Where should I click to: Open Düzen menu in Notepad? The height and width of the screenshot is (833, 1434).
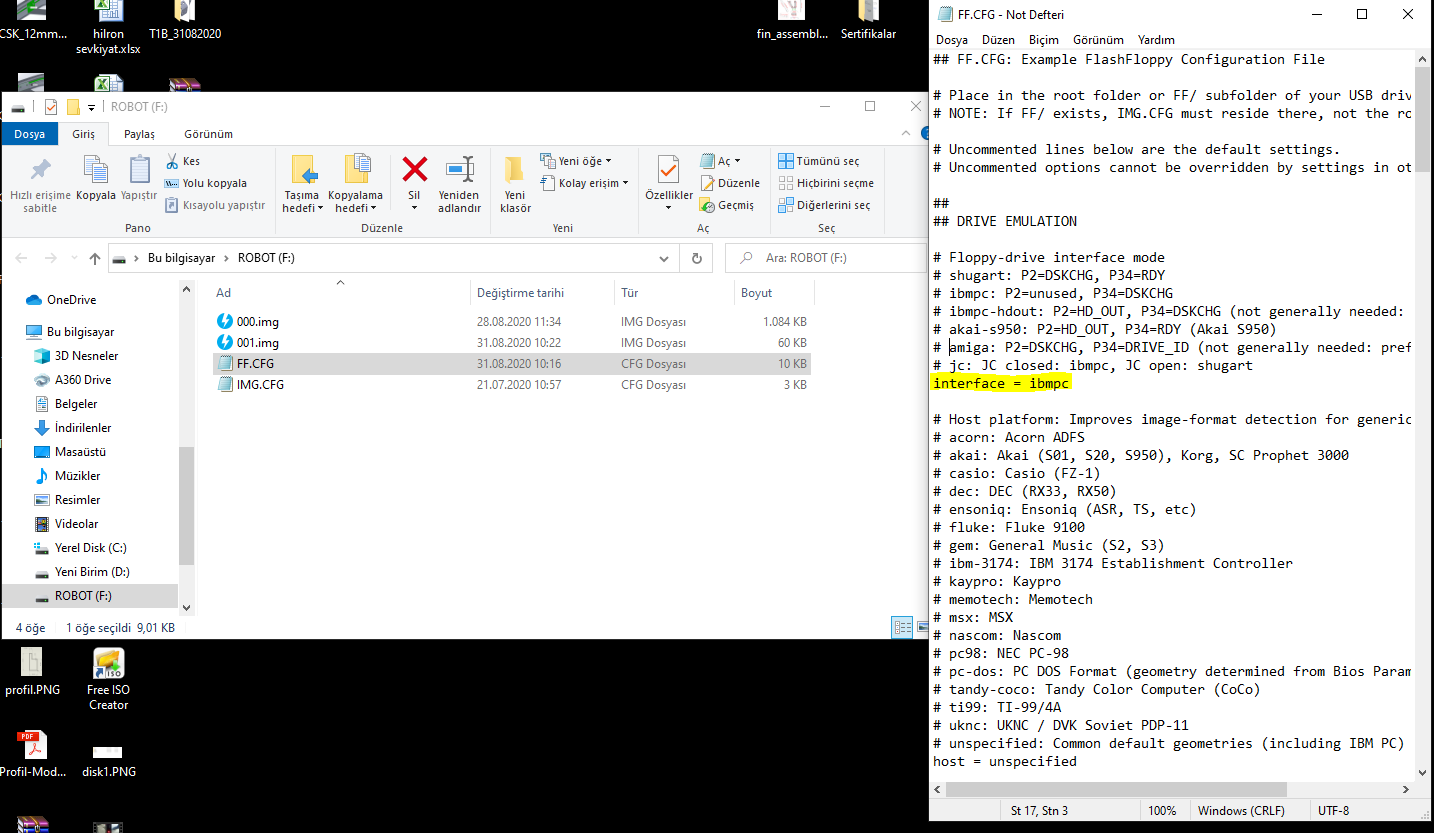[x=998, y=40]
